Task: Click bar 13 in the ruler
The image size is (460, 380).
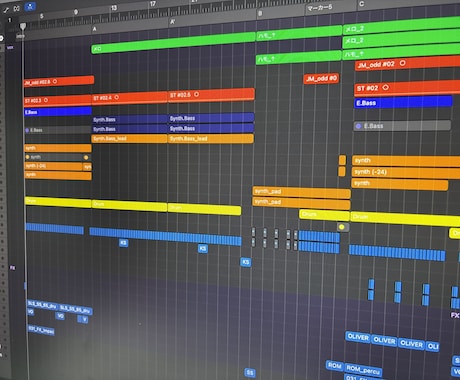Action: pyautogui.click(x=114, y=8)
